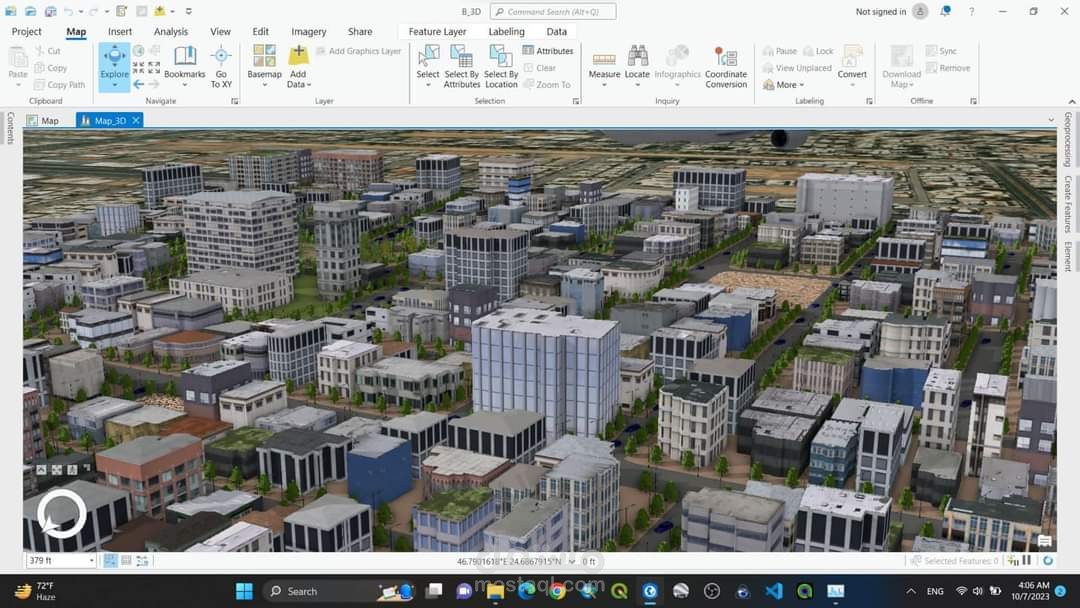This screenshot has height=608, width=1080.
Task: Click the full extent globe icon
Action: pos(138,51)
